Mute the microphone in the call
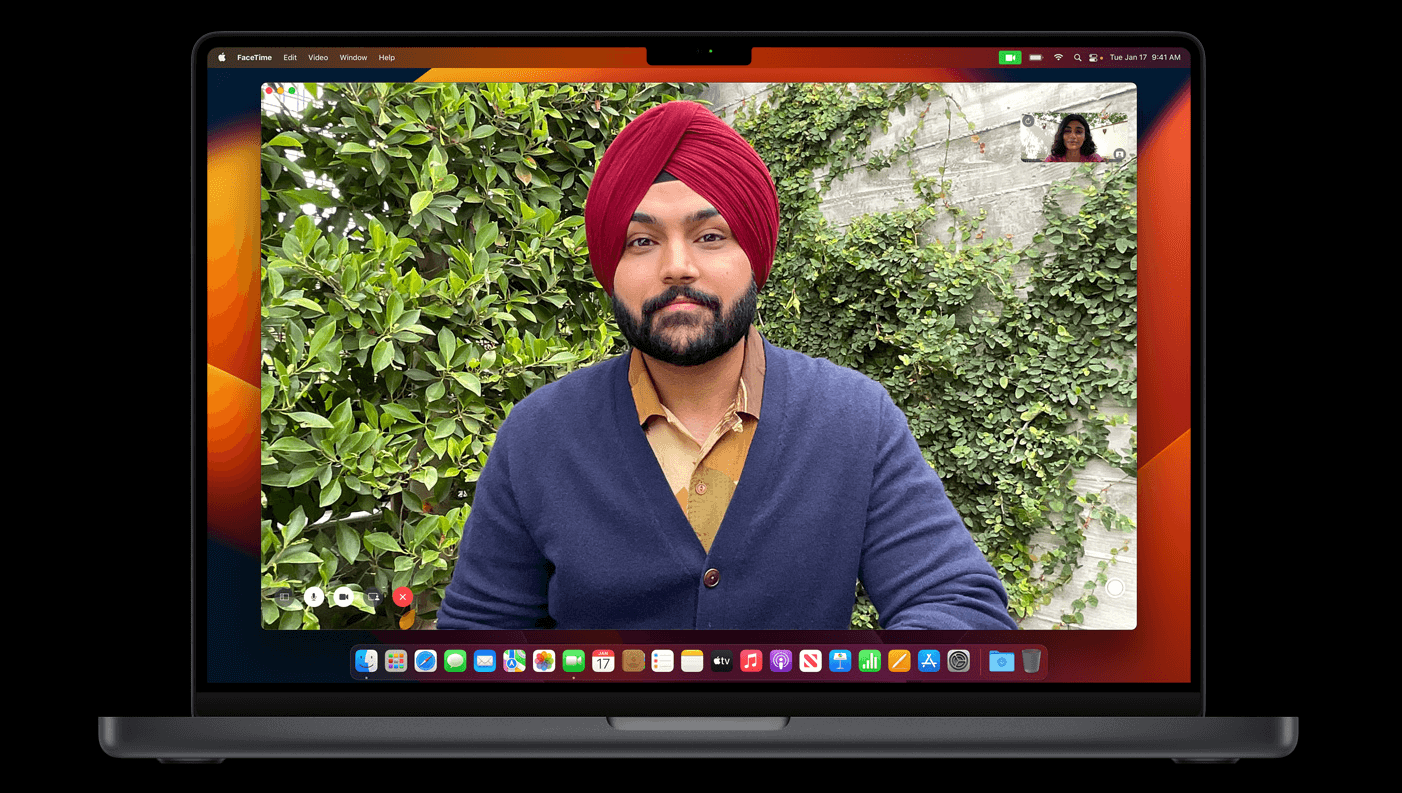This screenshot has height=793, width=1402. point(314,597)
